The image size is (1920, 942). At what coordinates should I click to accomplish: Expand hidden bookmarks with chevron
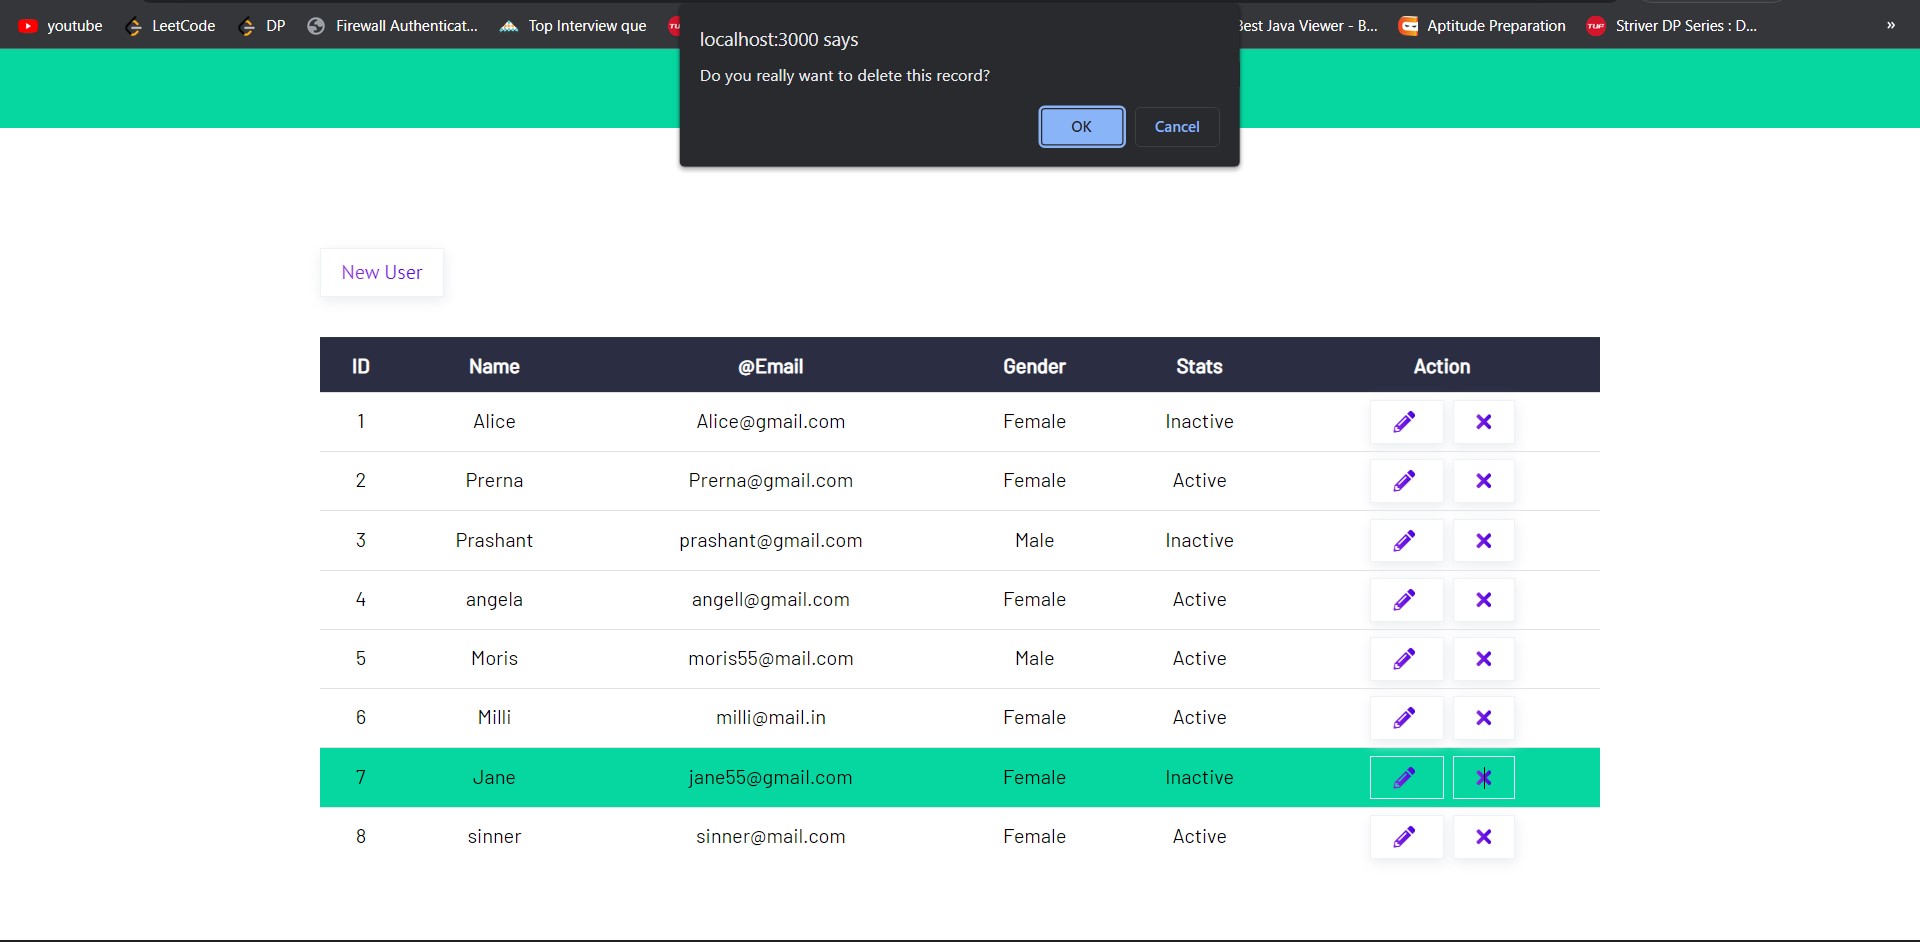click(1891, 26)
